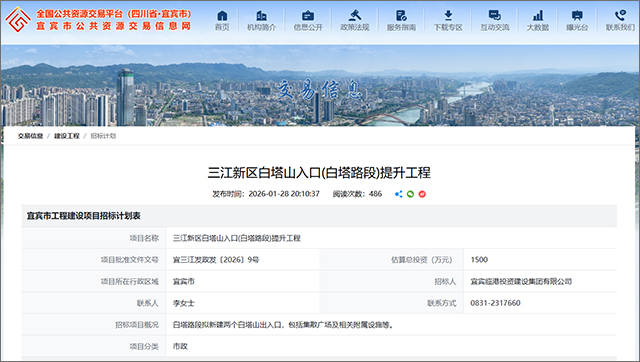The image size is (640, 362).
Task: Go to 建设工程 breadcrumb
Action: coord(67,136)
